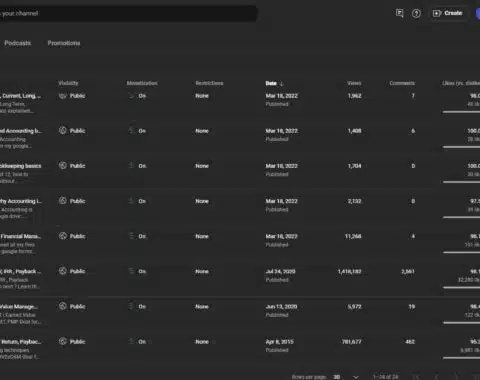Click monetization icon for the Jun 13, 2020 video
480x380 pixels.
pyautogui.click(x=131, y=306)
